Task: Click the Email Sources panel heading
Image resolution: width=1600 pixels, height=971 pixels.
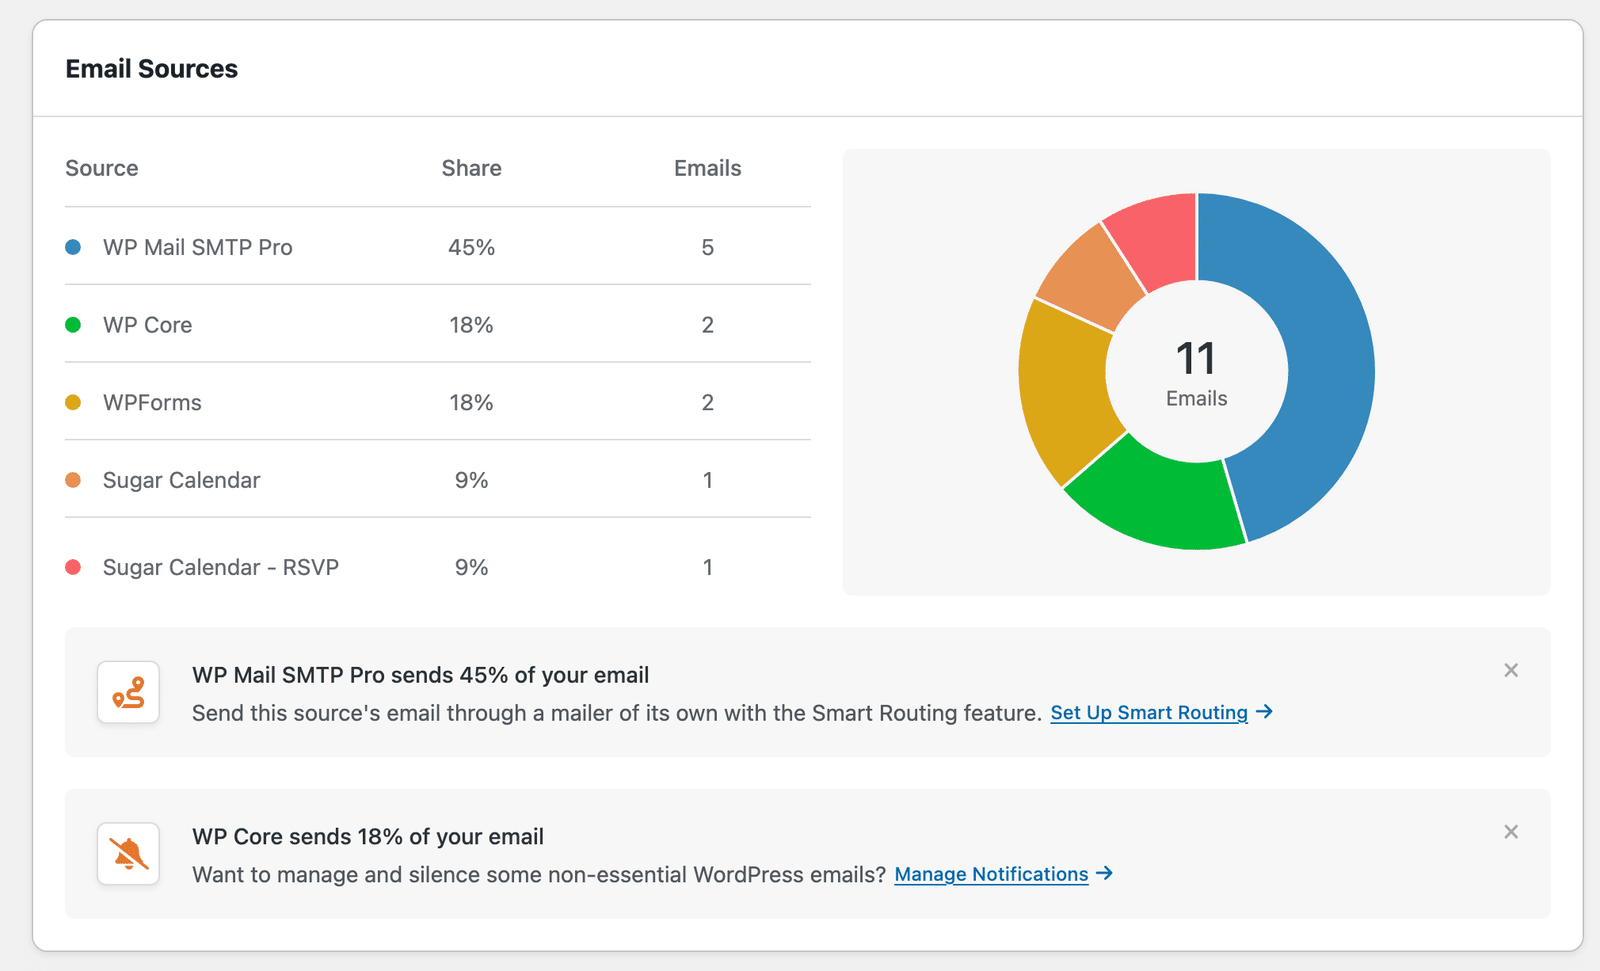Action: [x=152, y=69]
